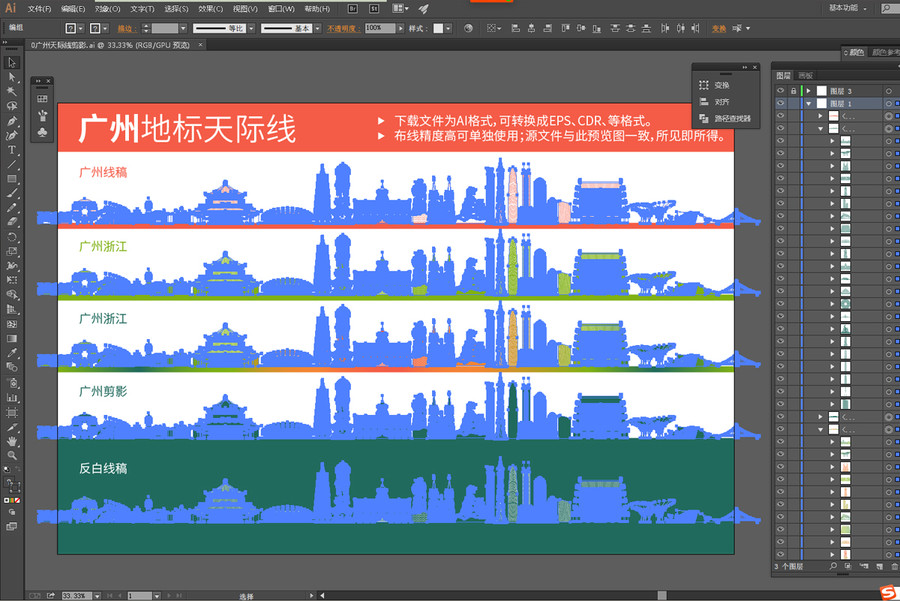
Task: Click locate object magnifier in layers panel
Action: [833, 566]
